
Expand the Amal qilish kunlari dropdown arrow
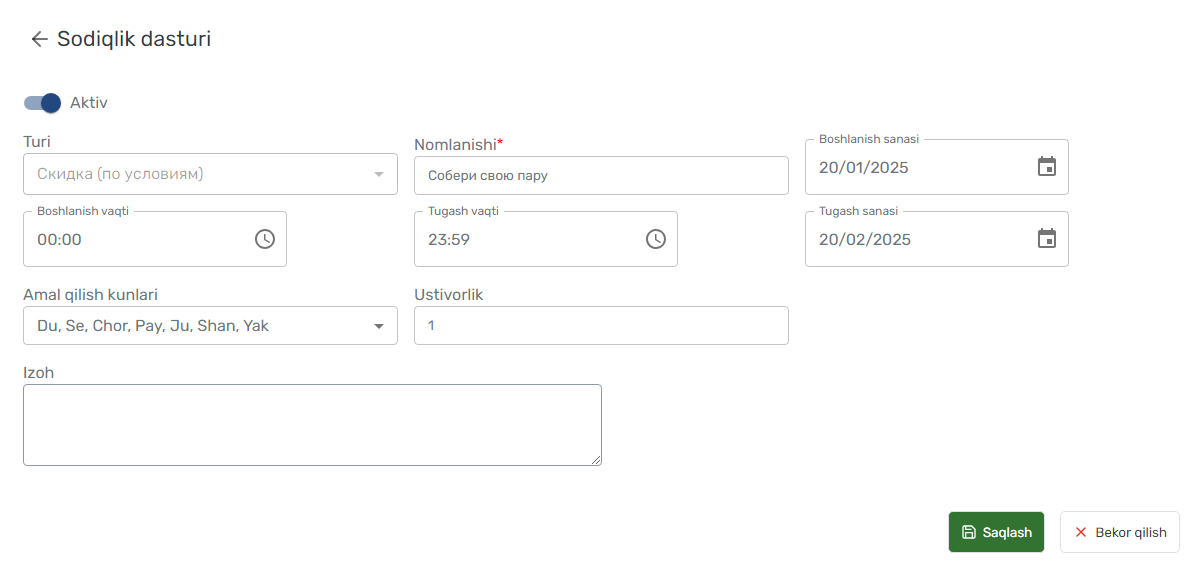pos(379,326)
